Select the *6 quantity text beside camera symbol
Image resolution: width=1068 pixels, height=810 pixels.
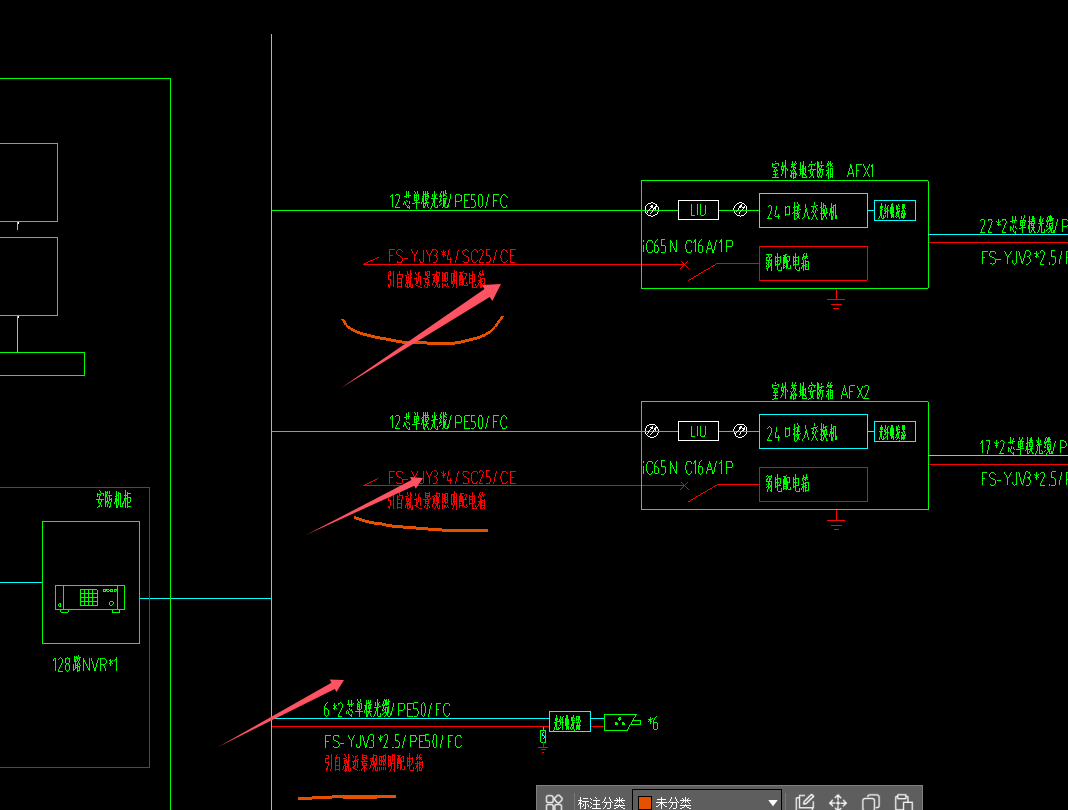click(x=653, y=723)
